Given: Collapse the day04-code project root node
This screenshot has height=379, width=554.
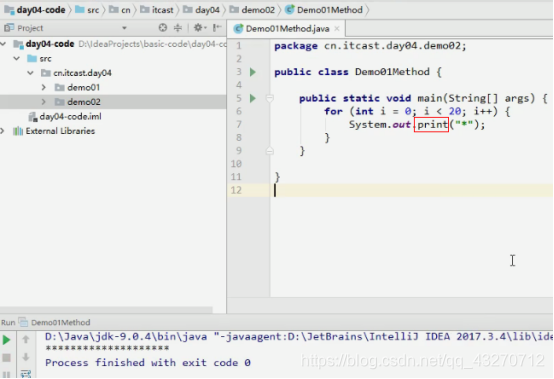Looking at the screenshot, I should [4, 44].
